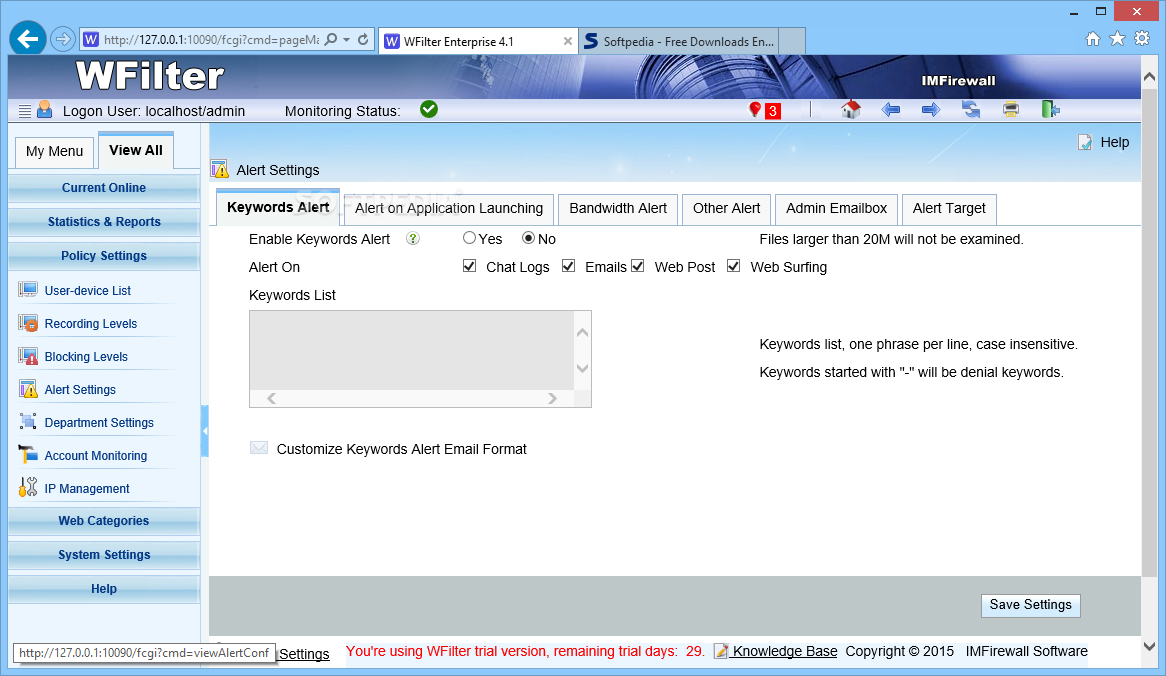Open the favorites star icon
1166x676 pixels.
click(x=1117, y=39)
